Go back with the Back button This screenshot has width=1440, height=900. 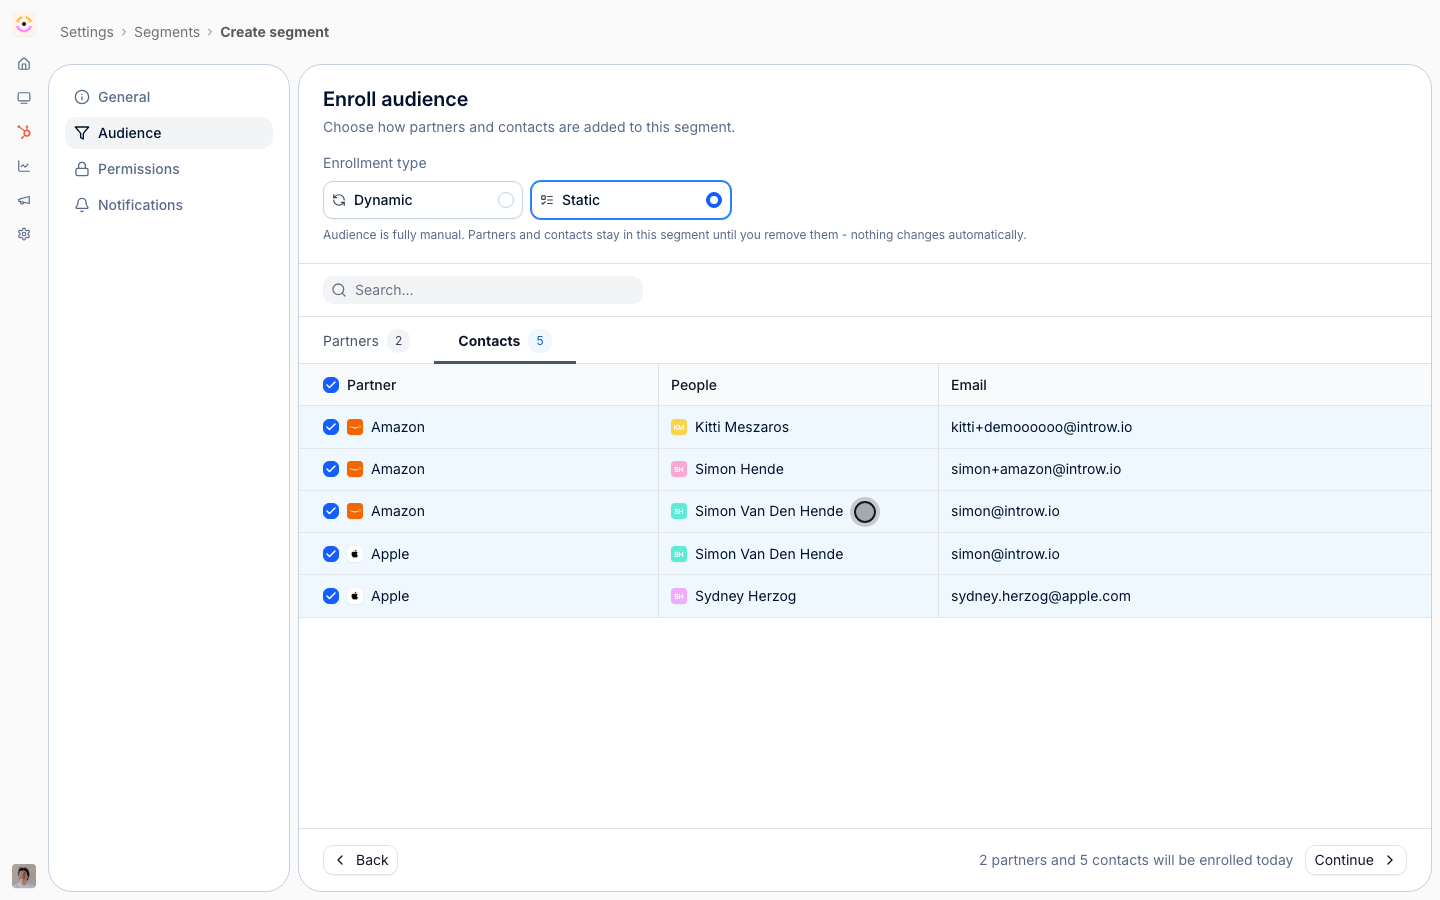(361, 860)
